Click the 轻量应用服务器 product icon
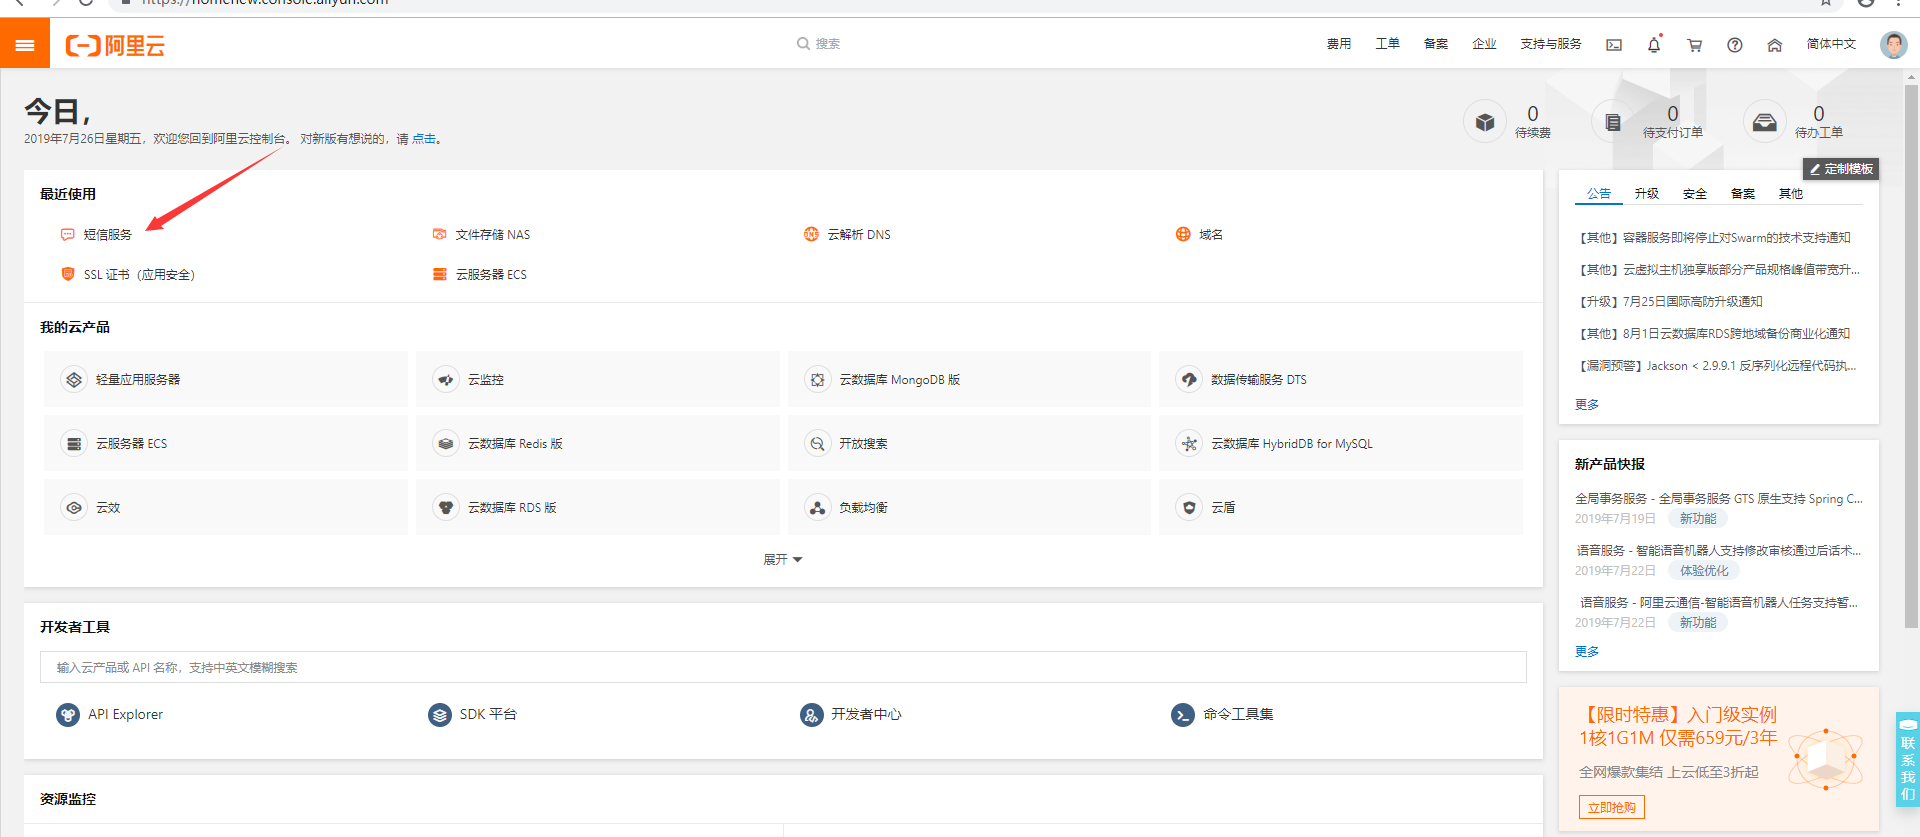1920x837 pixels. 74,380
